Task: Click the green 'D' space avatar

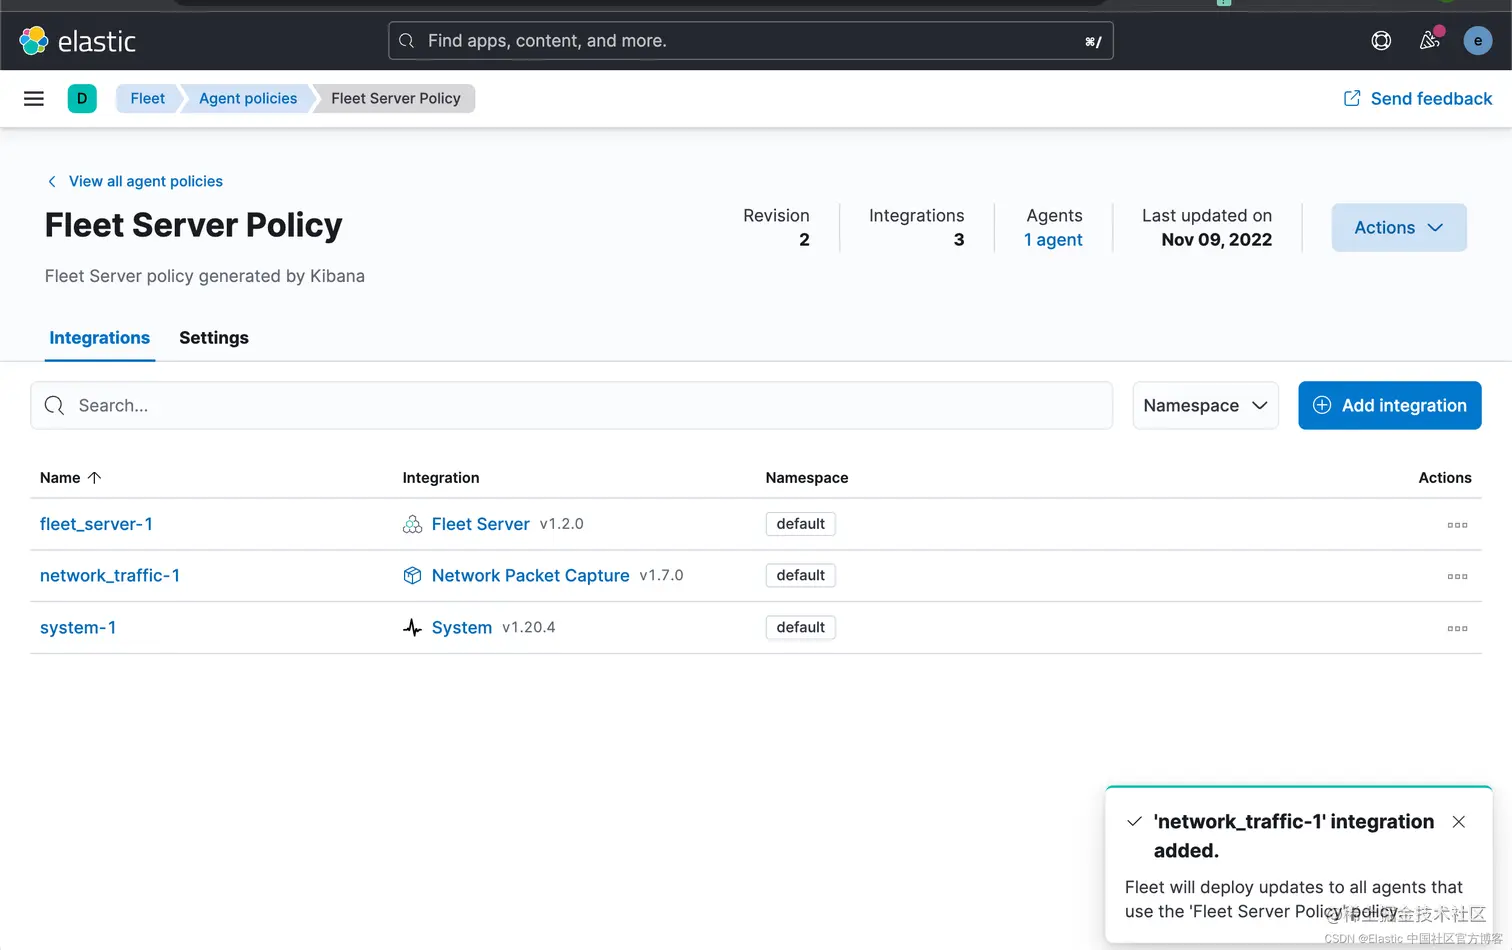Action: 82,98
